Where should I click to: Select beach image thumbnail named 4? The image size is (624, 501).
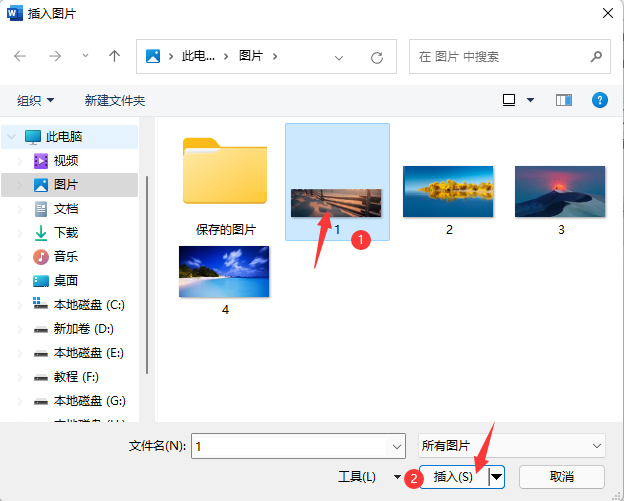point(224,272)
